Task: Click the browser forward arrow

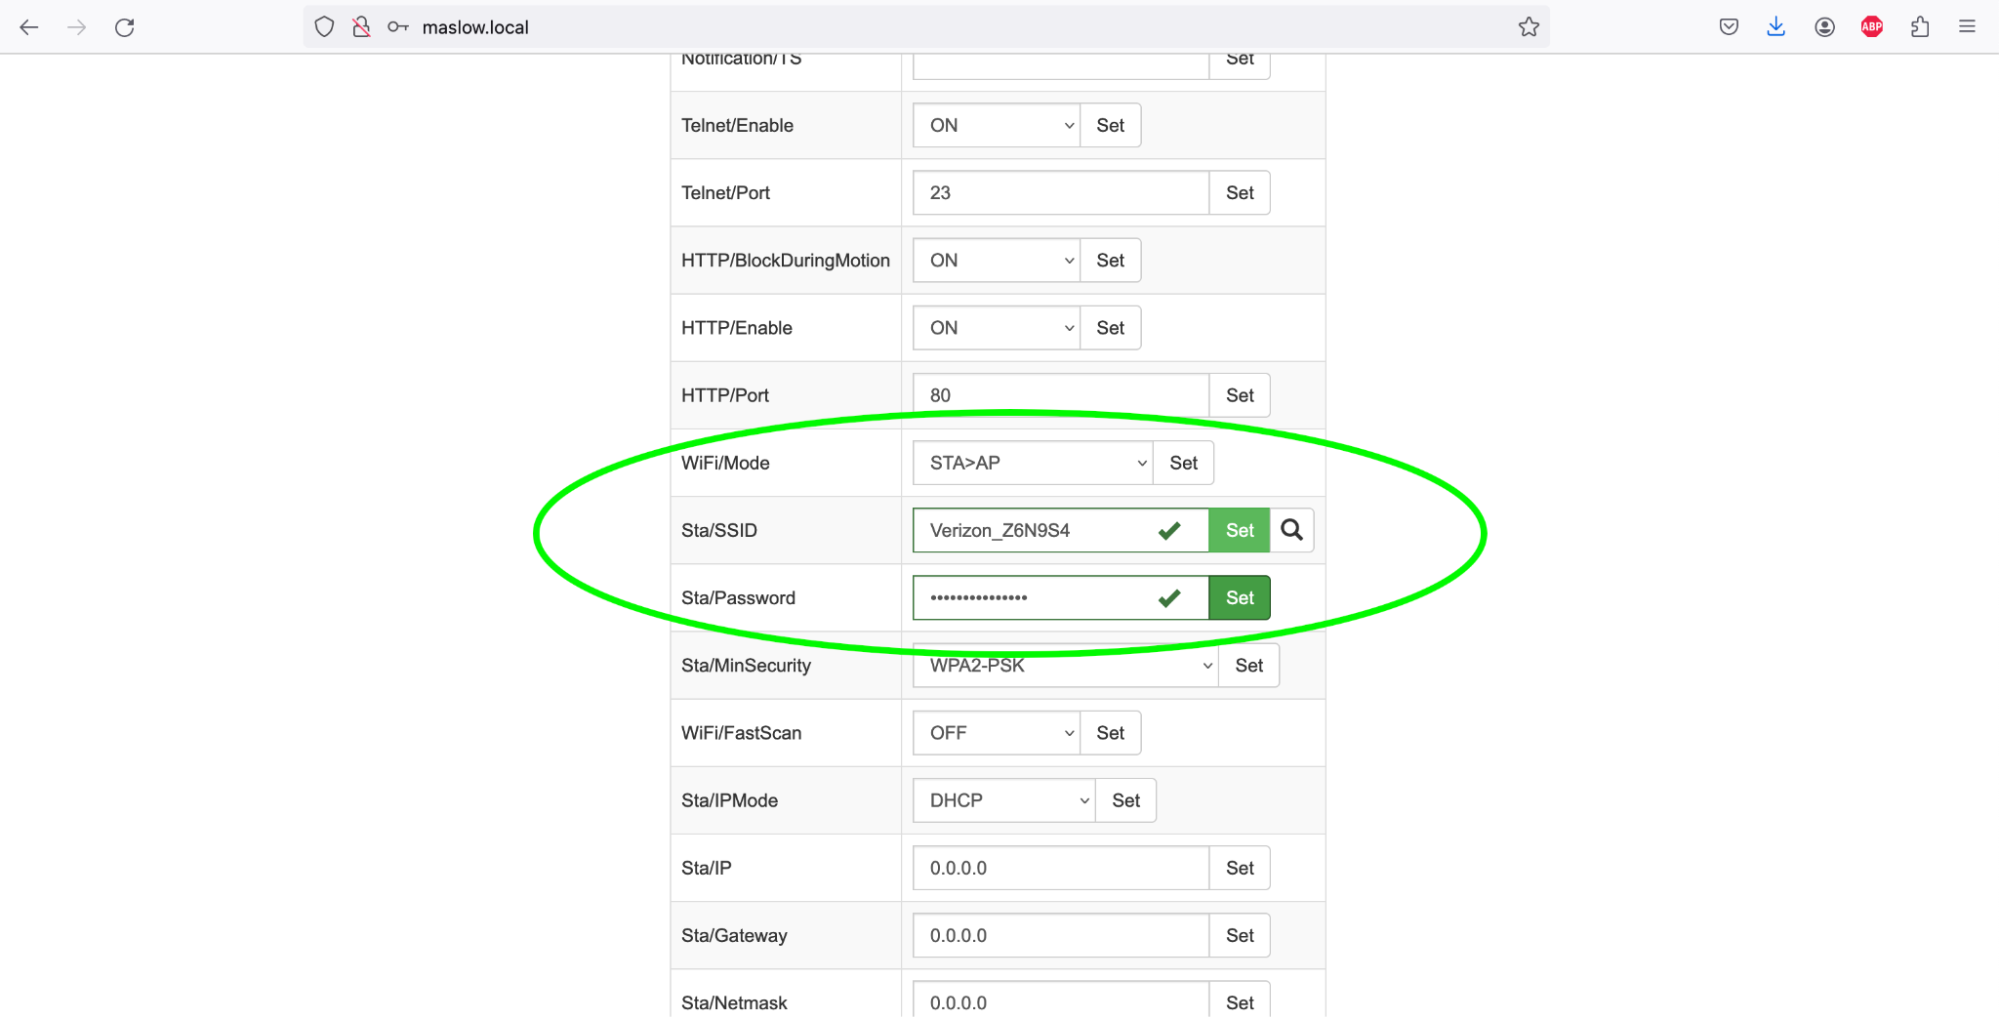Action: pos(77,27)
